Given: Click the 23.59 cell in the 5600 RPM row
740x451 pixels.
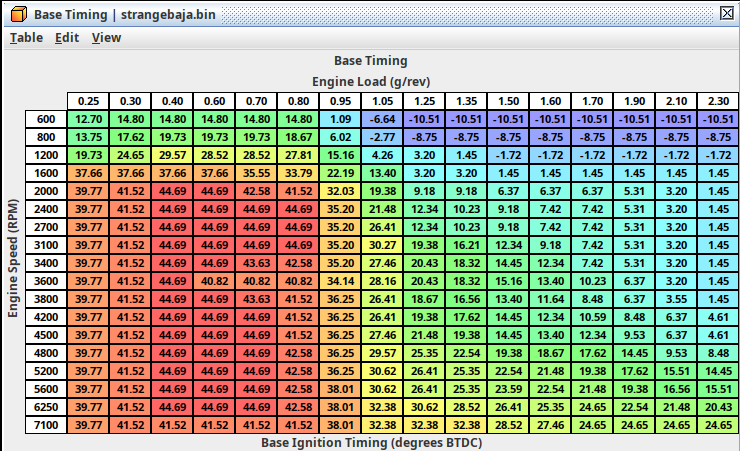Looking at the screenshot, I should coord(509,389).
